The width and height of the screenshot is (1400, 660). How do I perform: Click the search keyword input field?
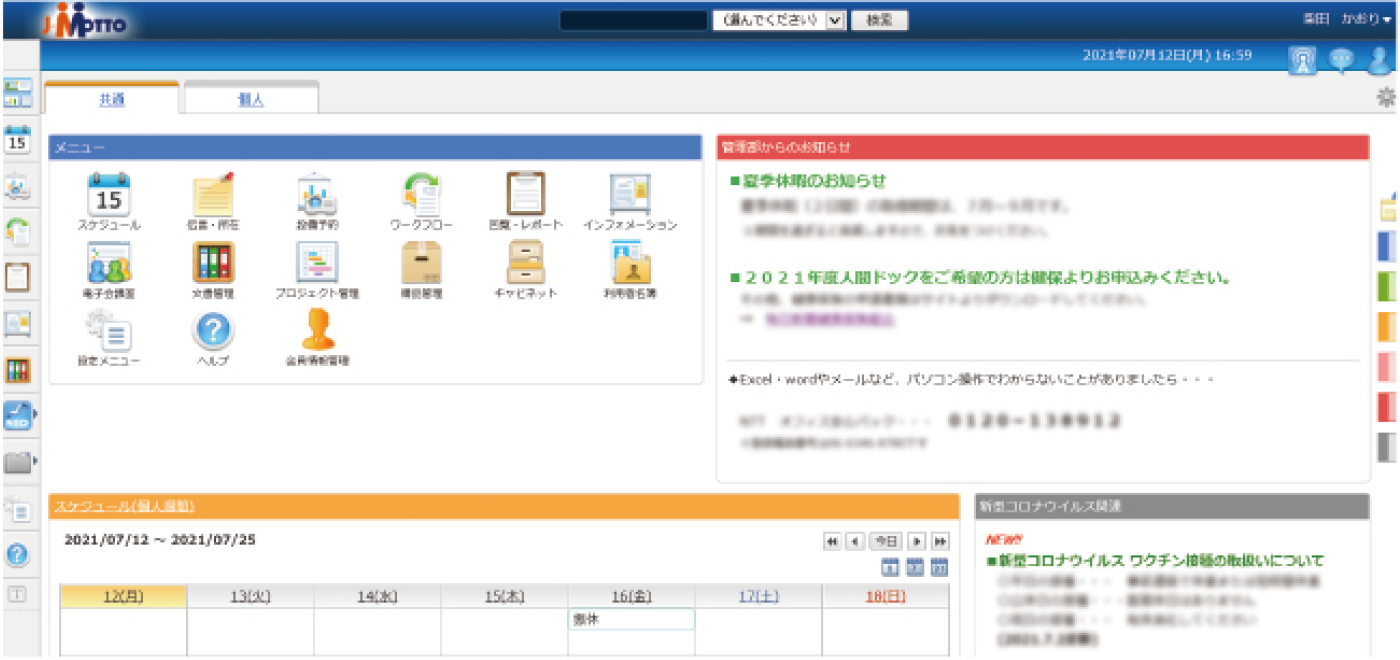634,20
